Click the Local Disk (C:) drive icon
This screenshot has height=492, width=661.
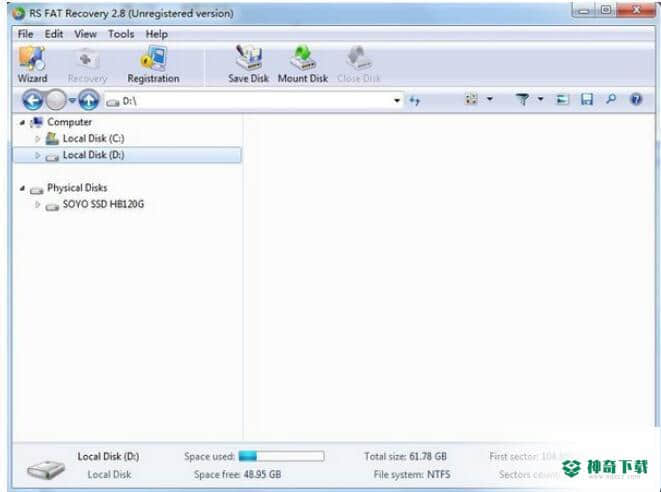click(52, 138)
